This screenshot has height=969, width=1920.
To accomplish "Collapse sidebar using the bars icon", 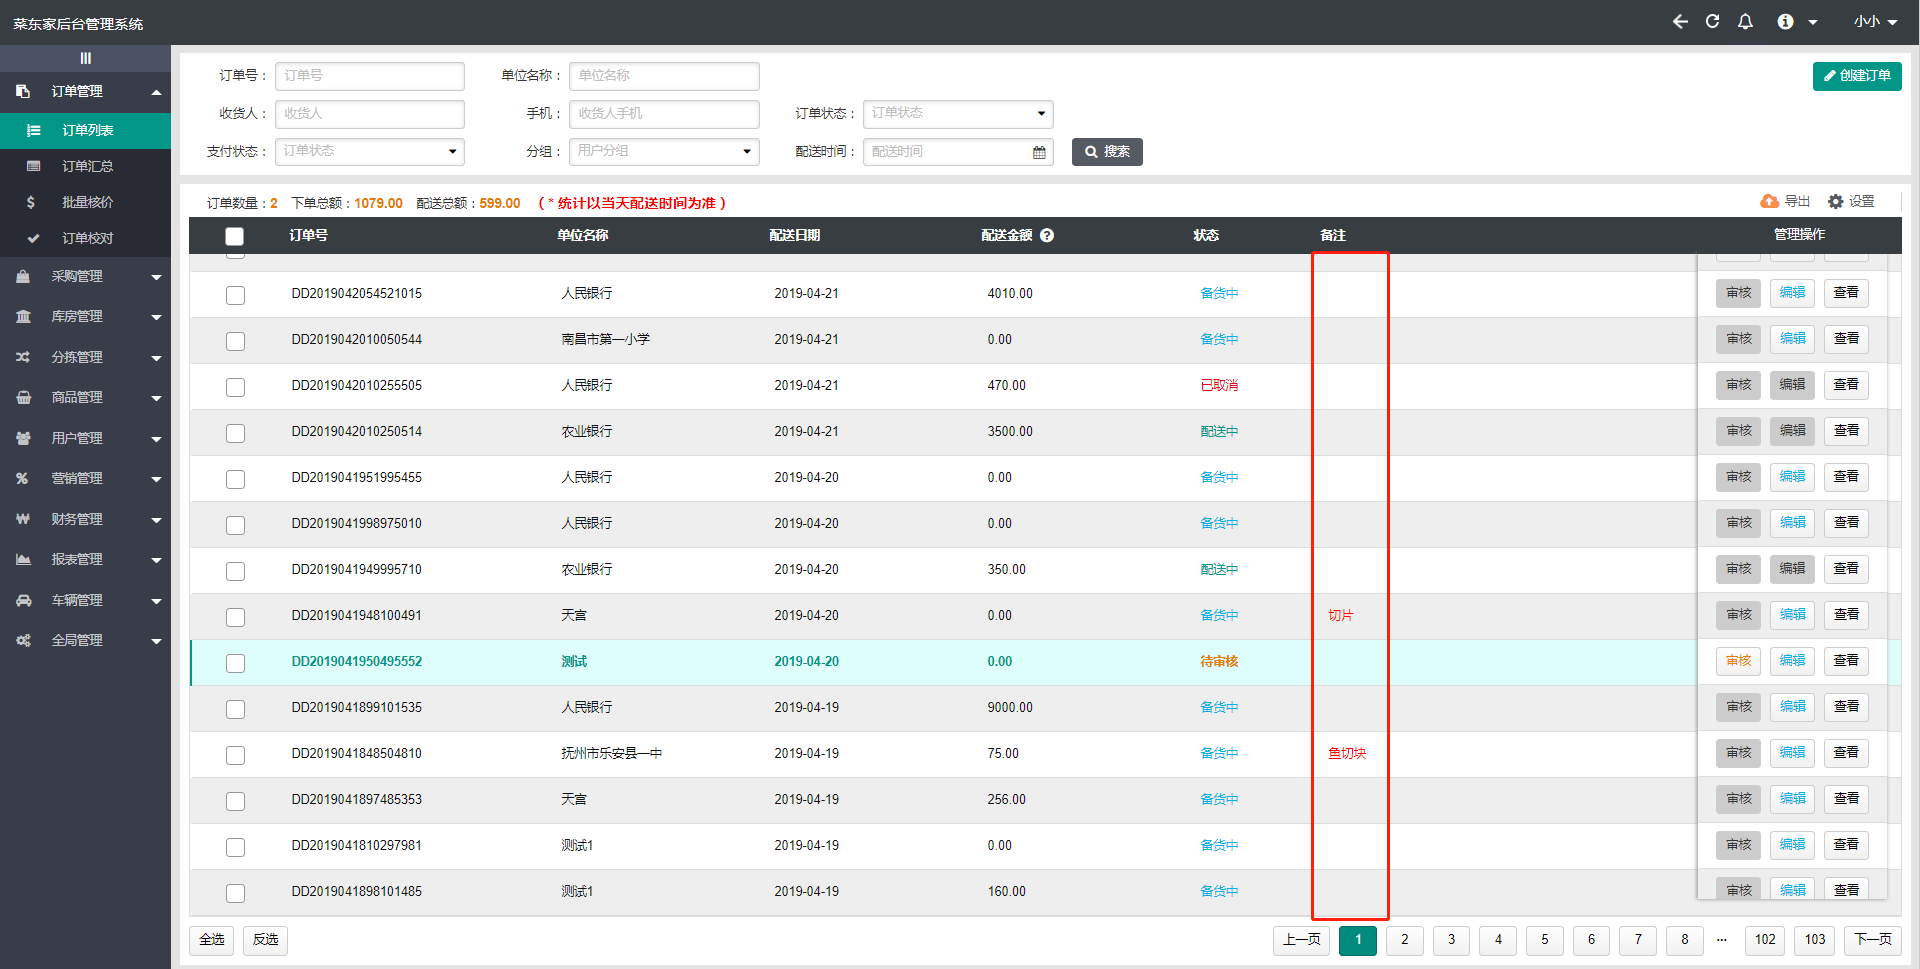I will [x=85, y=58].
